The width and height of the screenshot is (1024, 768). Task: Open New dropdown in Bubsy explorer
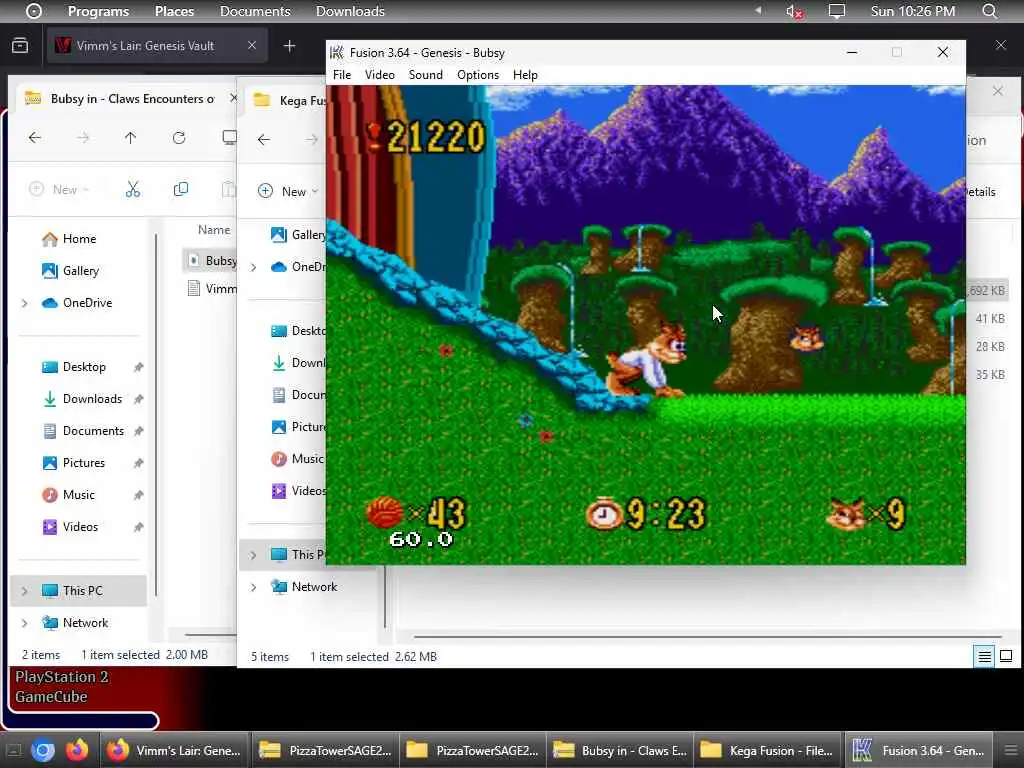pyautogui.click(x=59, y=189)
